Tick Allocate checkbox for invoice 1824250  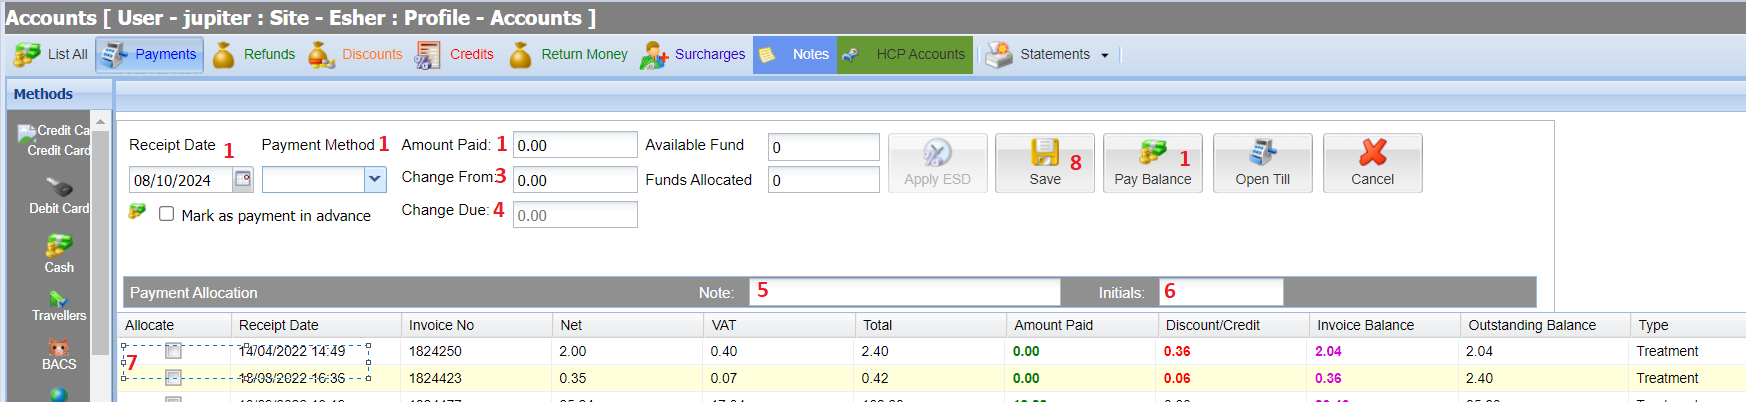(174, 351)
